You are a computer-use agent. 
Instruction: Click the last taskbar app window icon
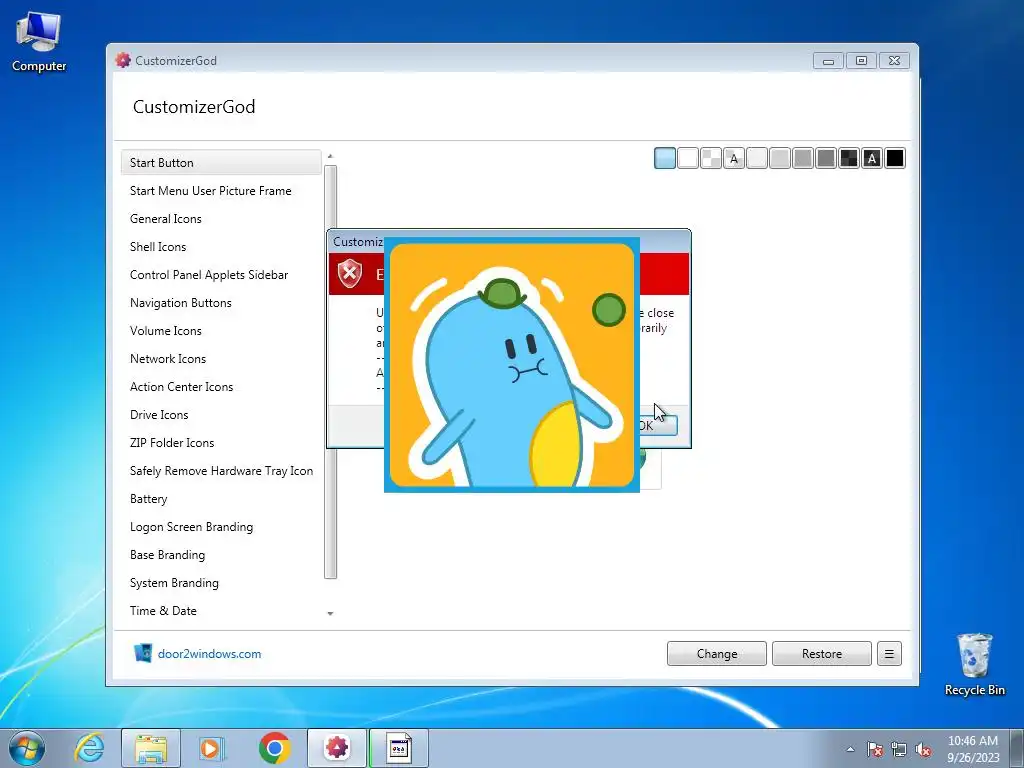pos(399,748)
